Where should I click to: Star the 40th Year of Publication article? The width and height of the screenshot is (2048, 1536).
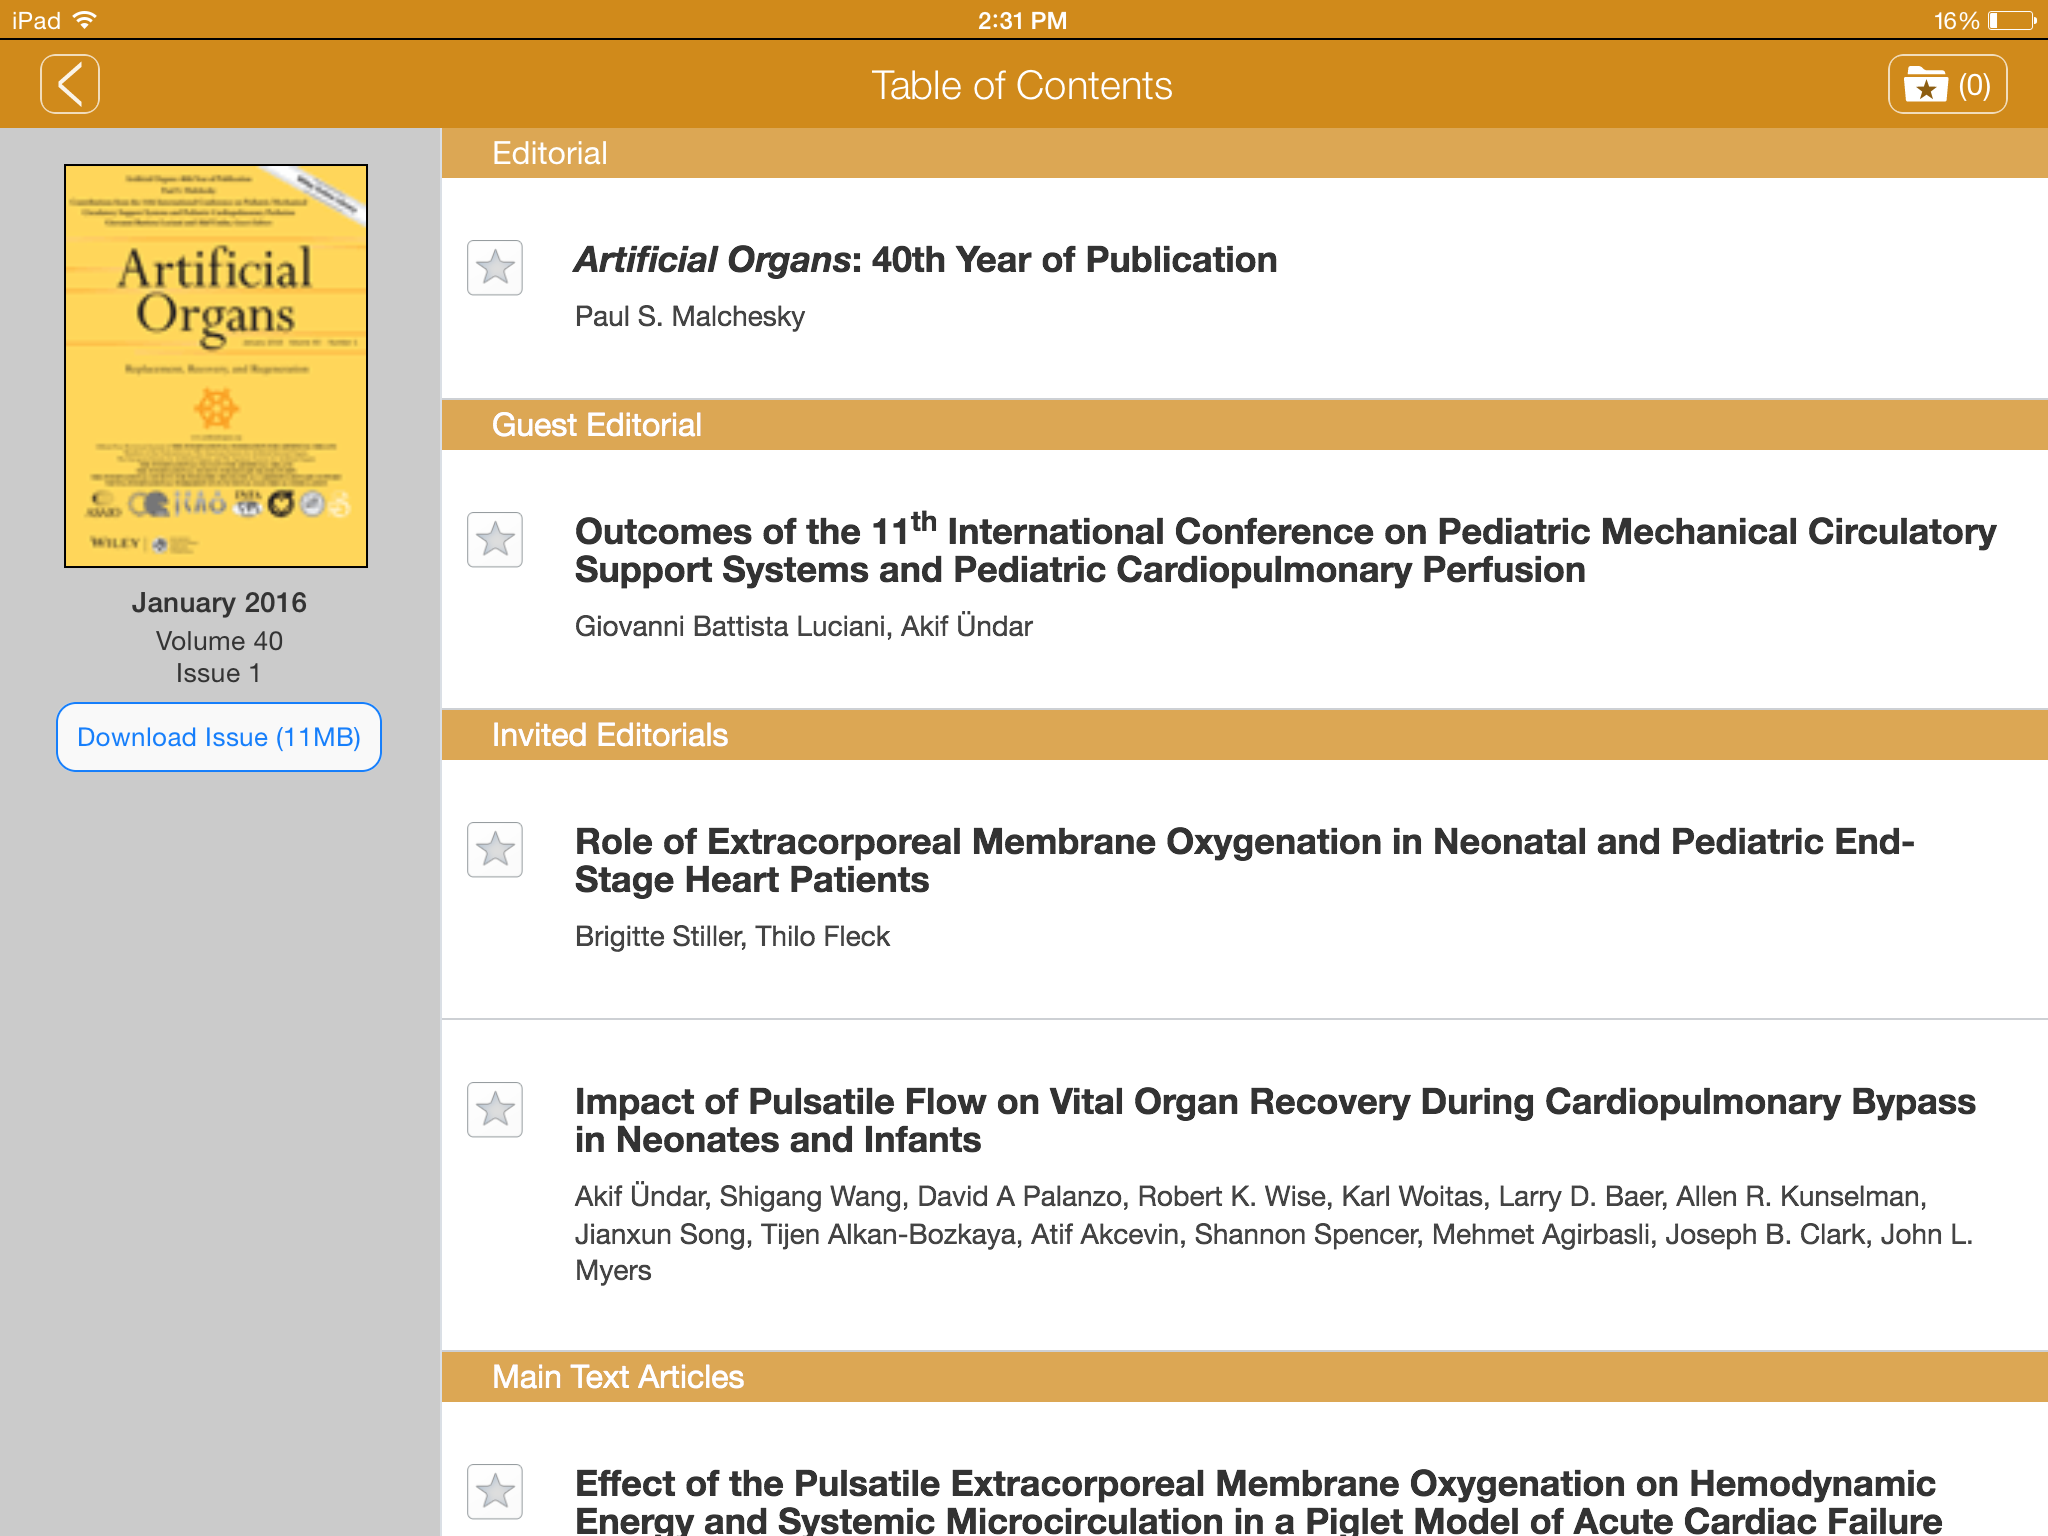point(495,268)
